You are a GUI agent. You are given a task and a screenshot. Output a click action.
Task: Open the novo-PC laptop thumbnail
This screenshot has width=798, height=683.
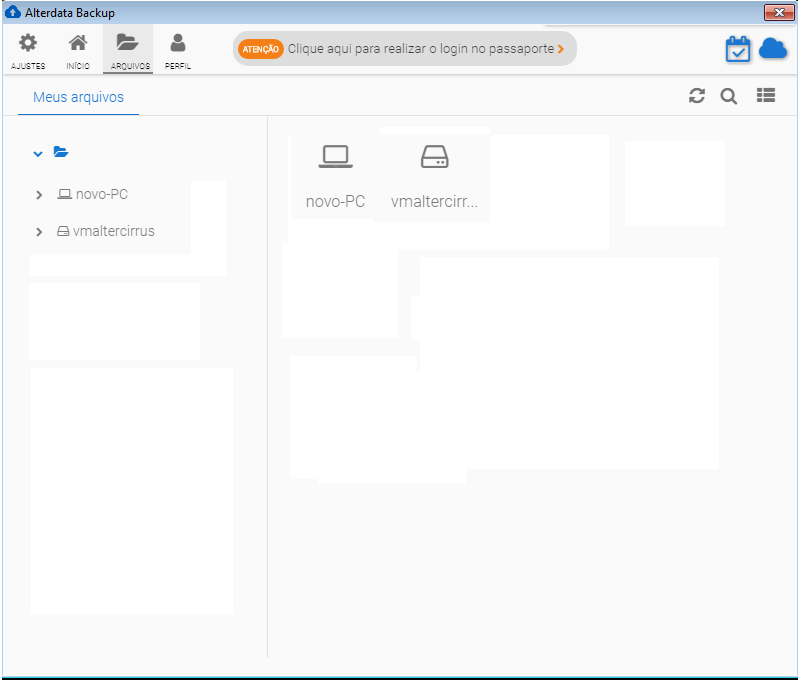pyautogui.click(x=335, y=177)
